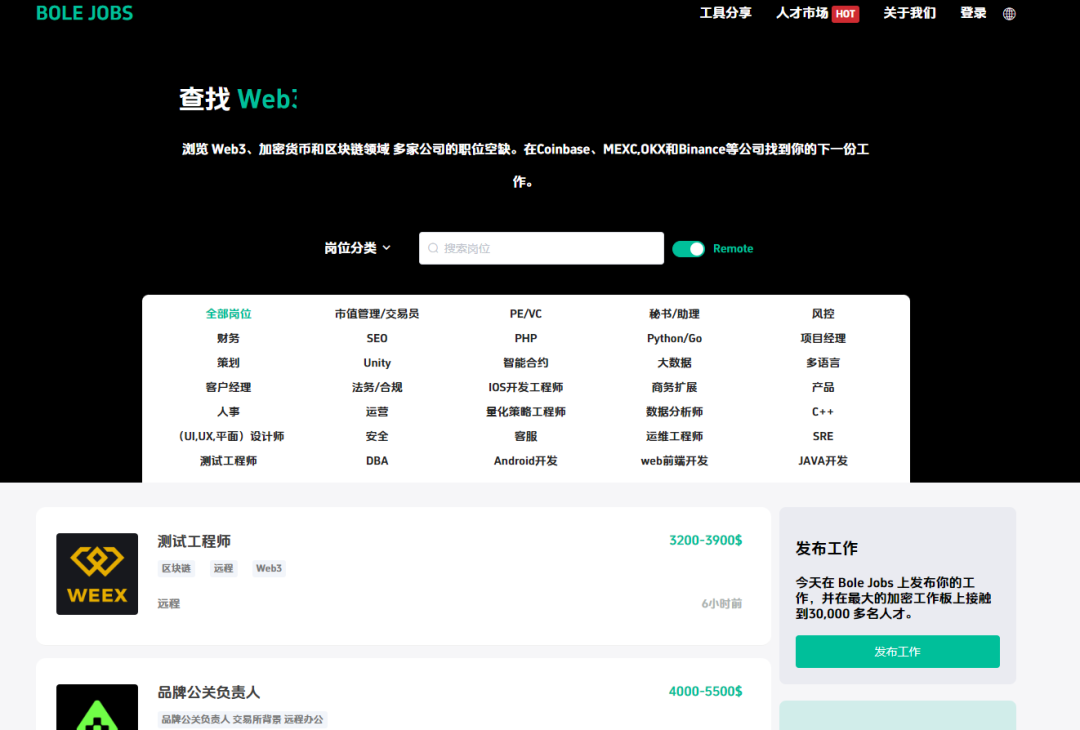
Task: Select 秘书/助理 category
Action: [x=674, y=314]
